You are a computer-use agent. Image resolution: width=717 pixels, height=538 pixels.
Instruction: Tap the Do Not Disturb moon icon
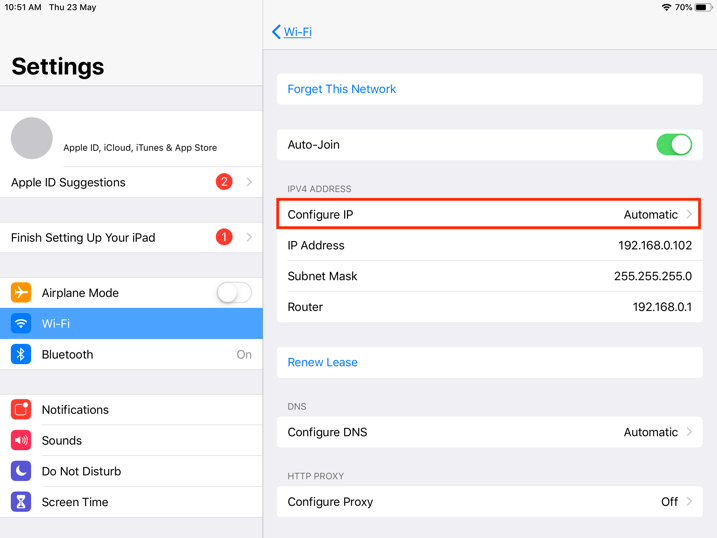point(21,471)
